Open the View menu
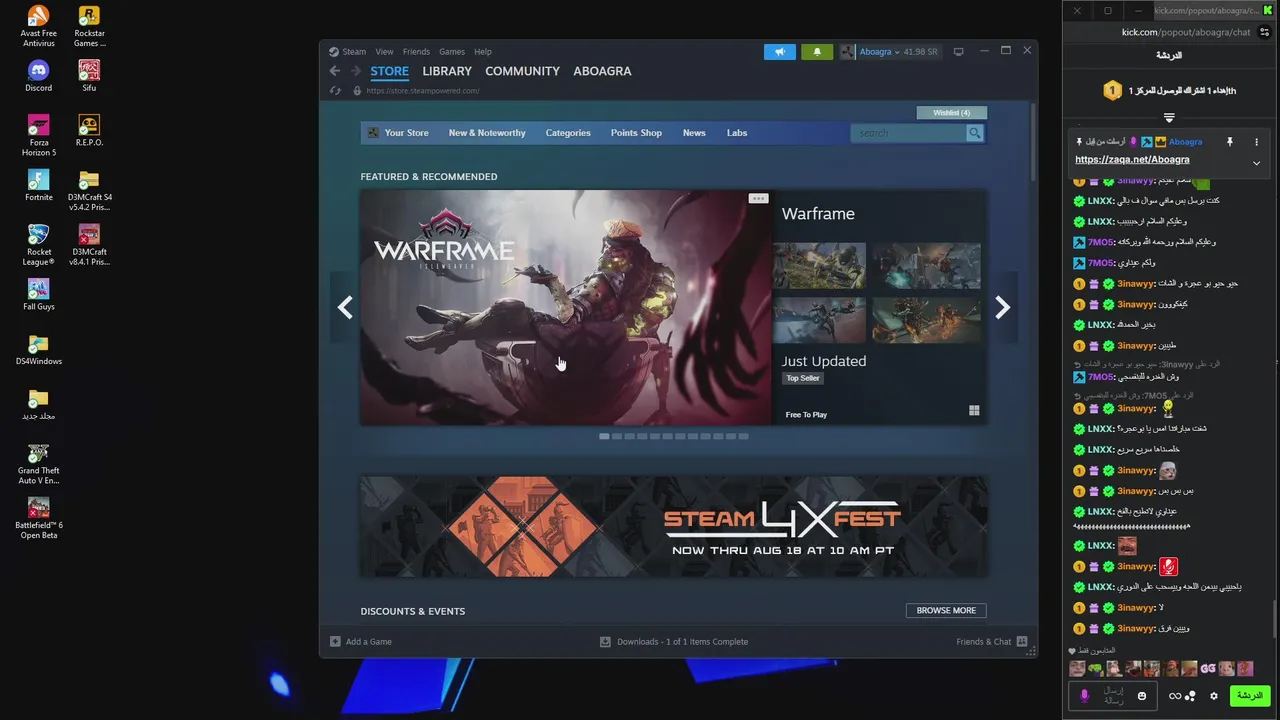The height and width of the screenshot is (720, 1280). point(384,52)
